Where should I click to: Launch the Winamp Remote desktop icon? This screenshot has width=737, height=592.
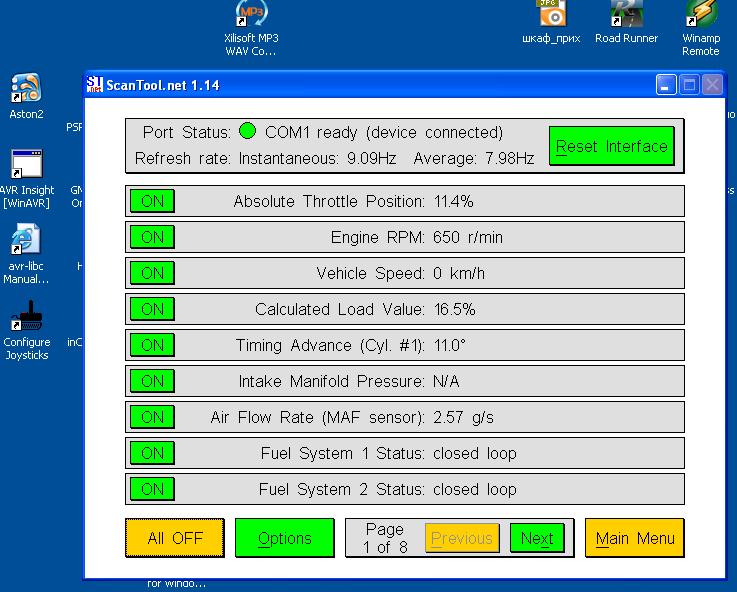pos(700,14)
